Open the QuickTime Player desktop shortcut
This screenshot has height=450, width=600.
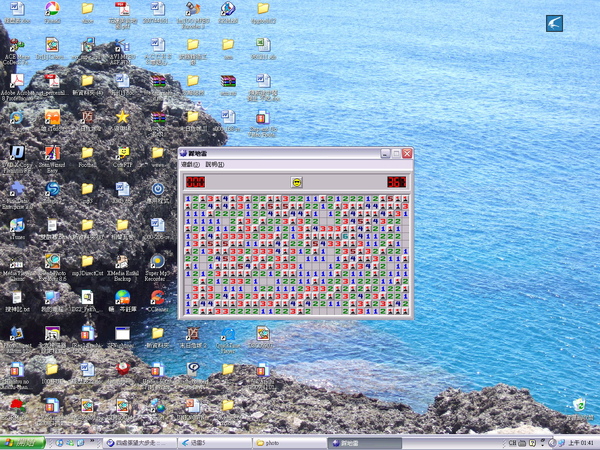tap(228, 339)
